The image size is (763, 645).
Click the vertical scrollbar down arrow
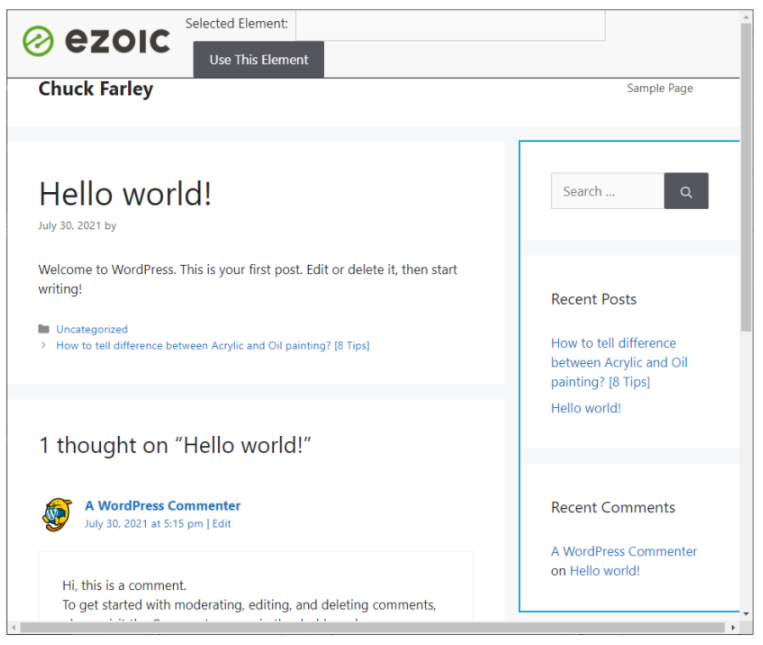click(x=746, y=613)
